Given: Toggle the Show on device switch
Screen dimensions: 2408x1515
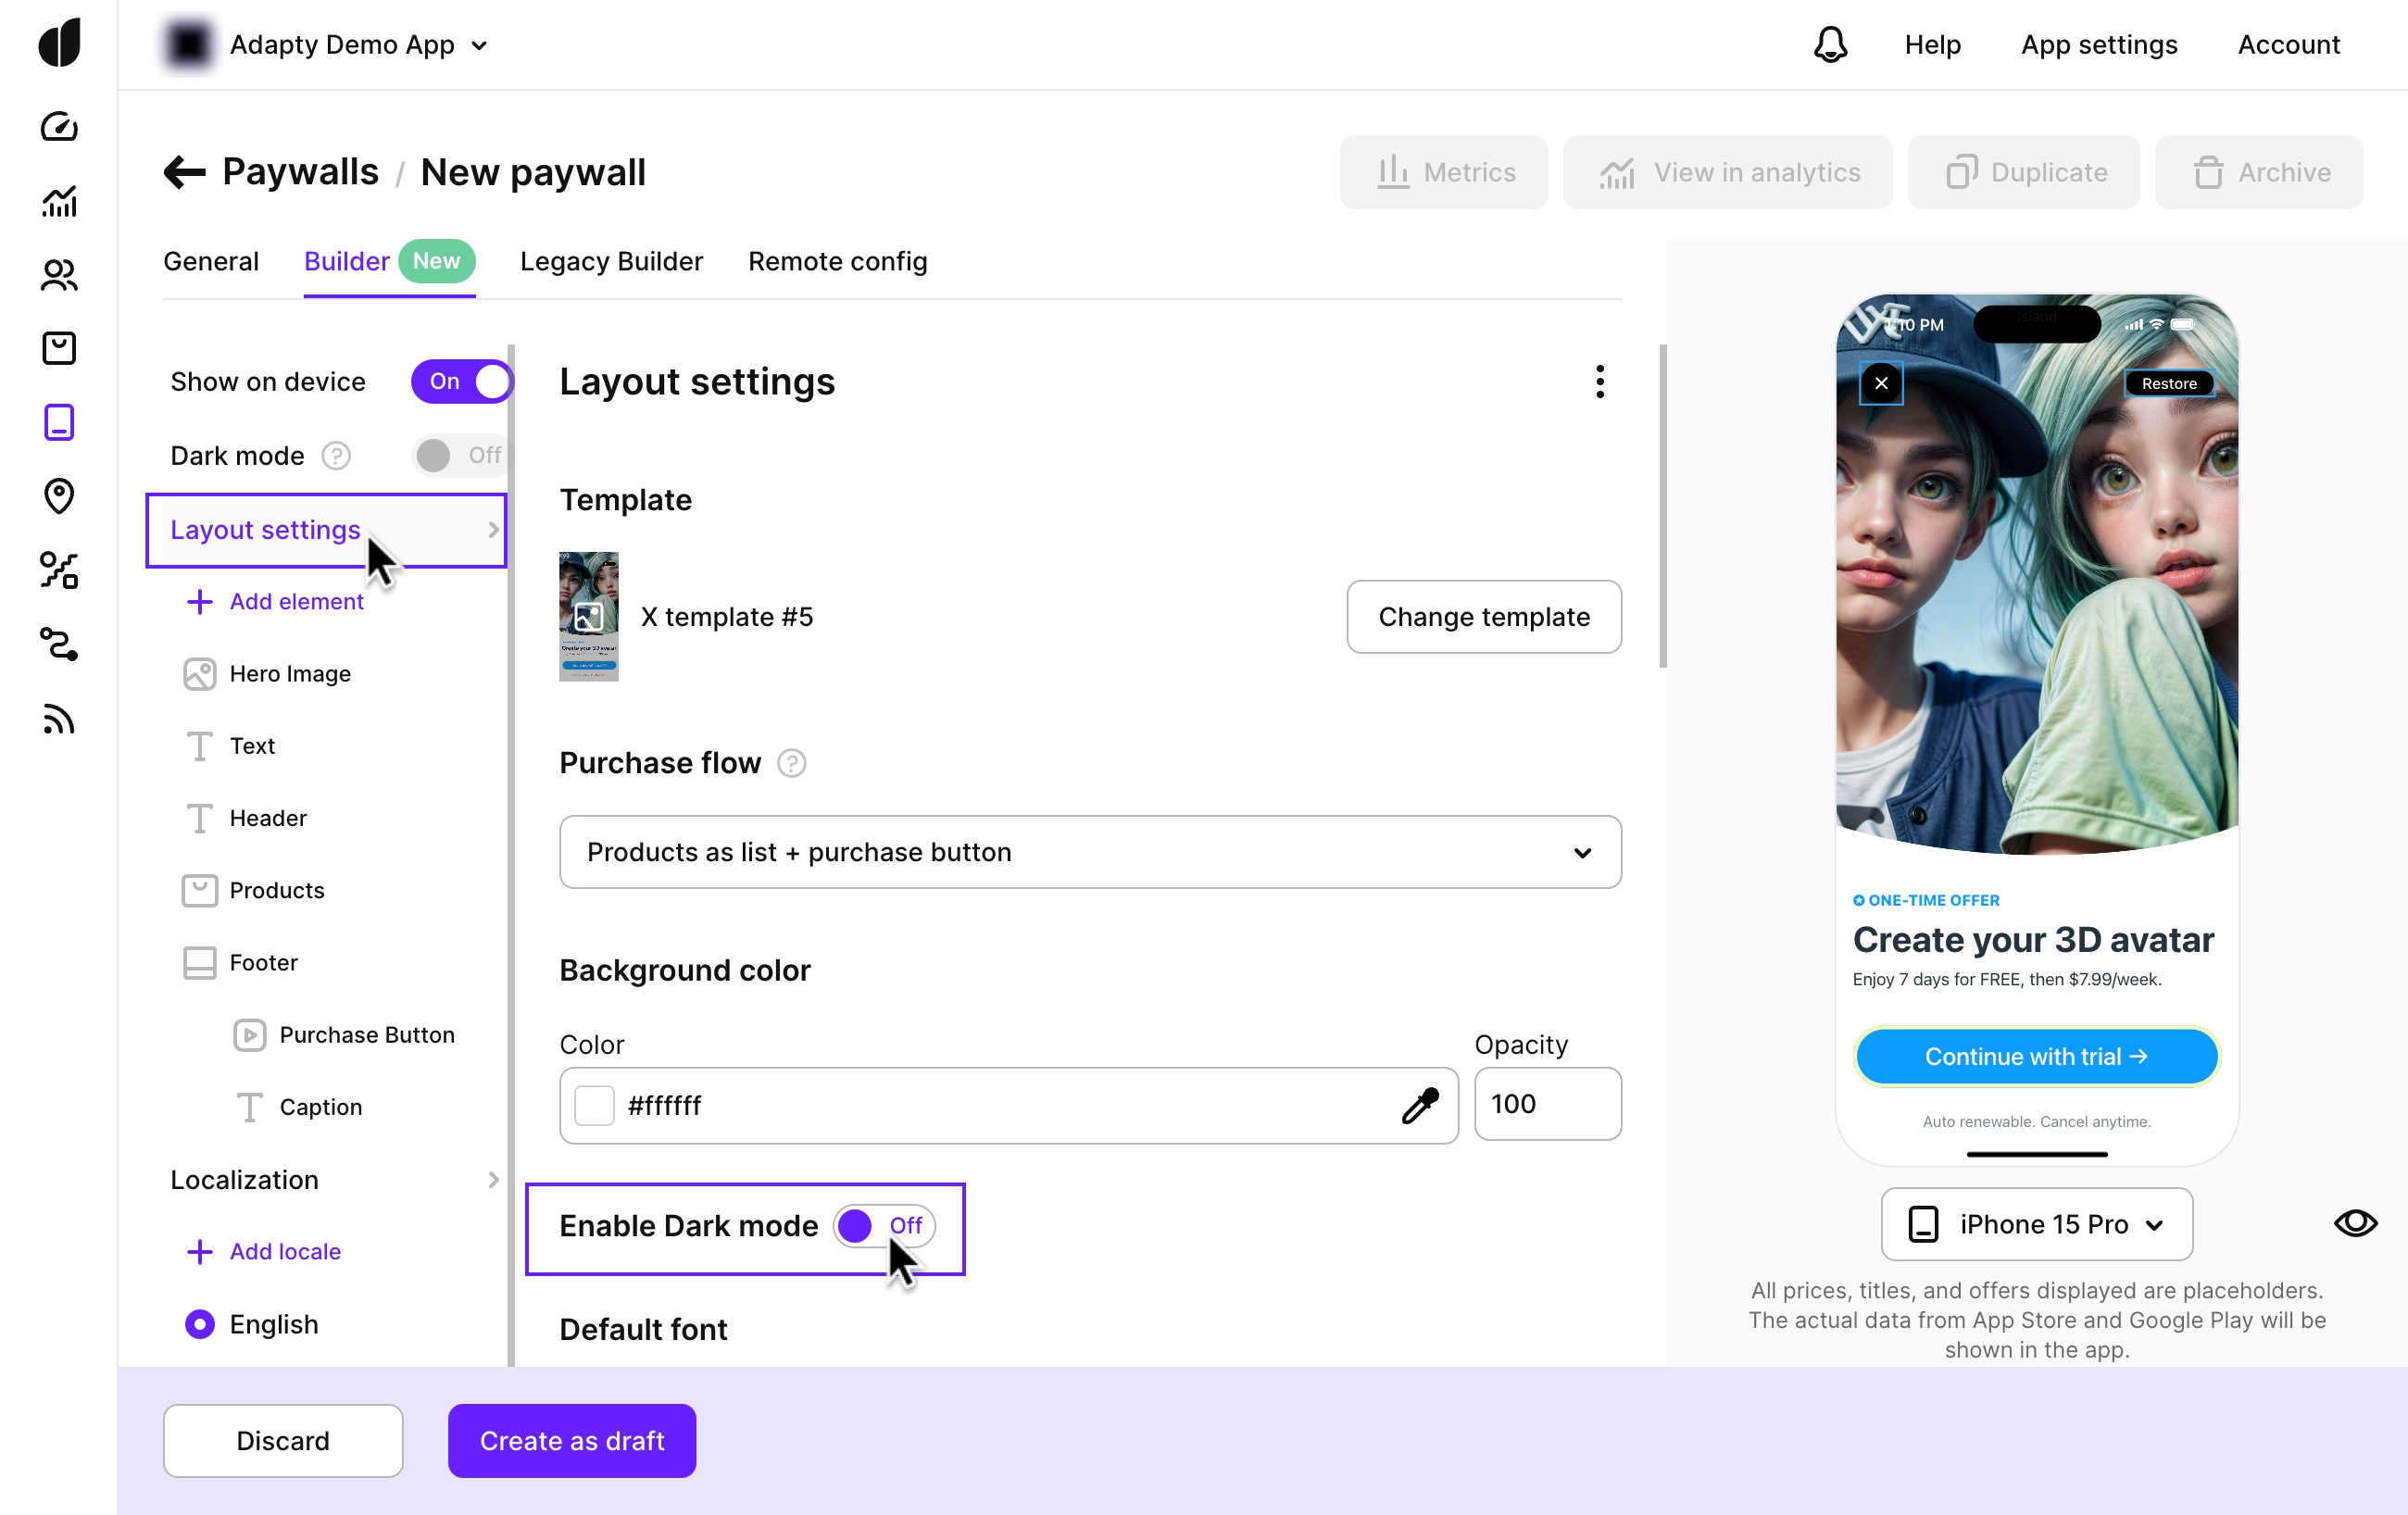Looking at the screenshot, I should (x=461, y=381).
